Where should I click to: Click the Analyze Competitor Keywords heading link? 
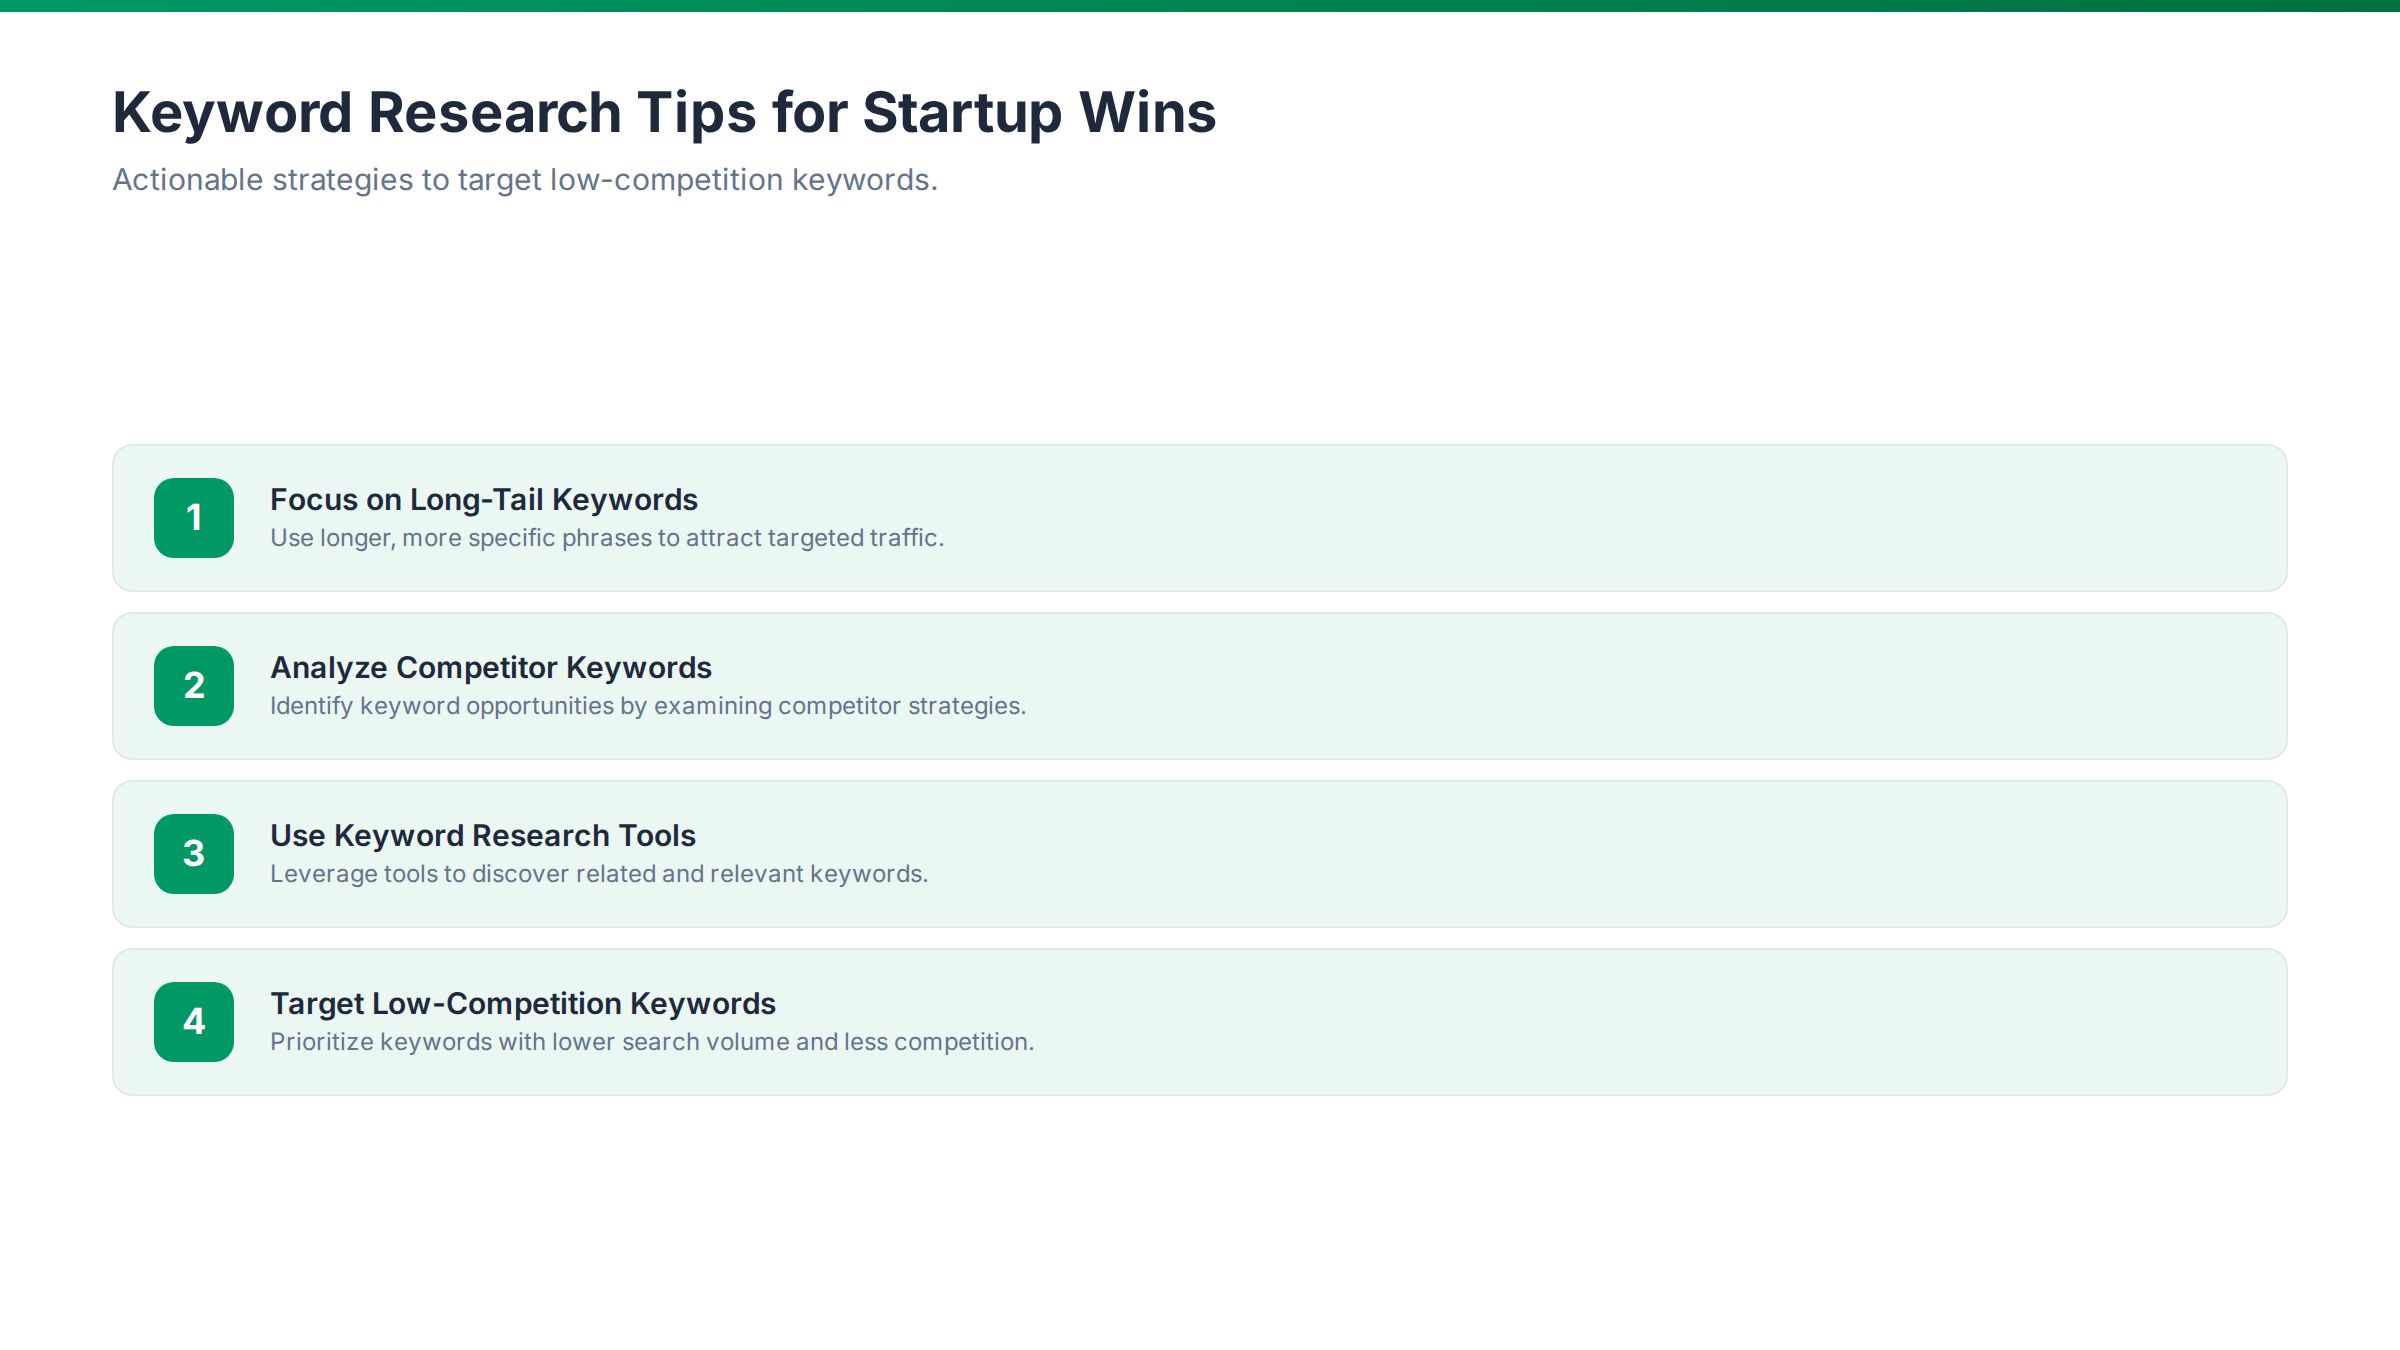pos(490,667)
